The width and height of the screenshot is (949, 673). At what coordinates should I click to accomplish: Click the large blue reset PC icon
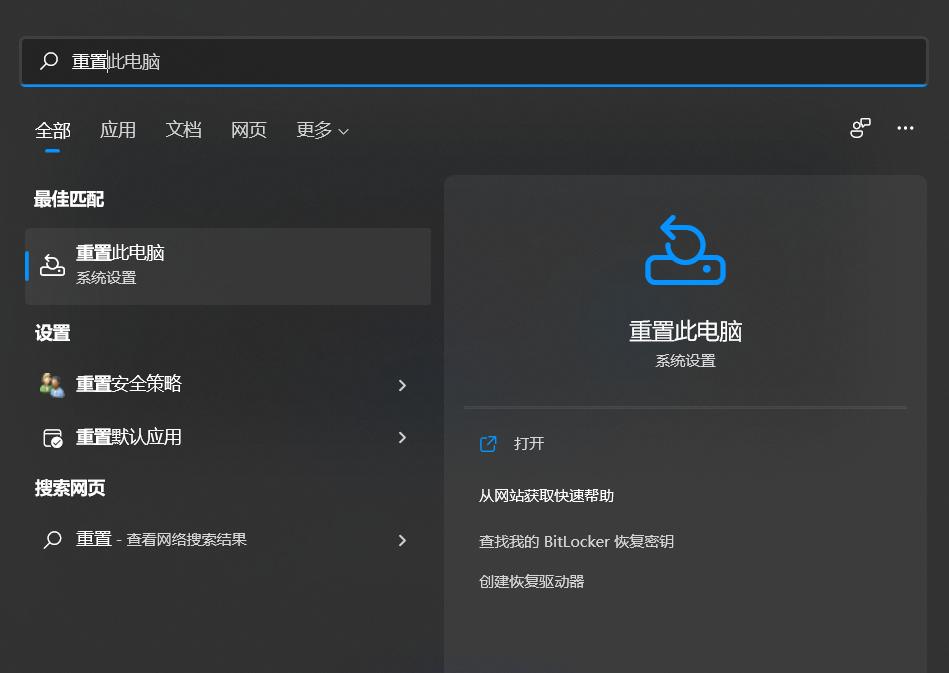(684, 249)
